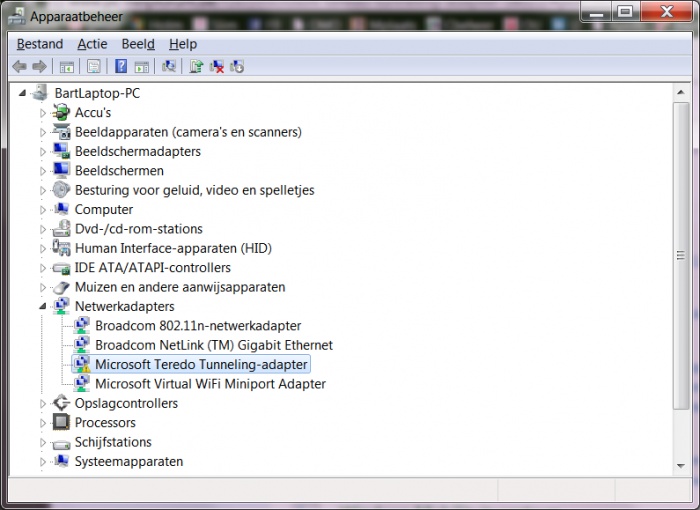Click the Beeldapparaten scanner icon

point(61,132)
